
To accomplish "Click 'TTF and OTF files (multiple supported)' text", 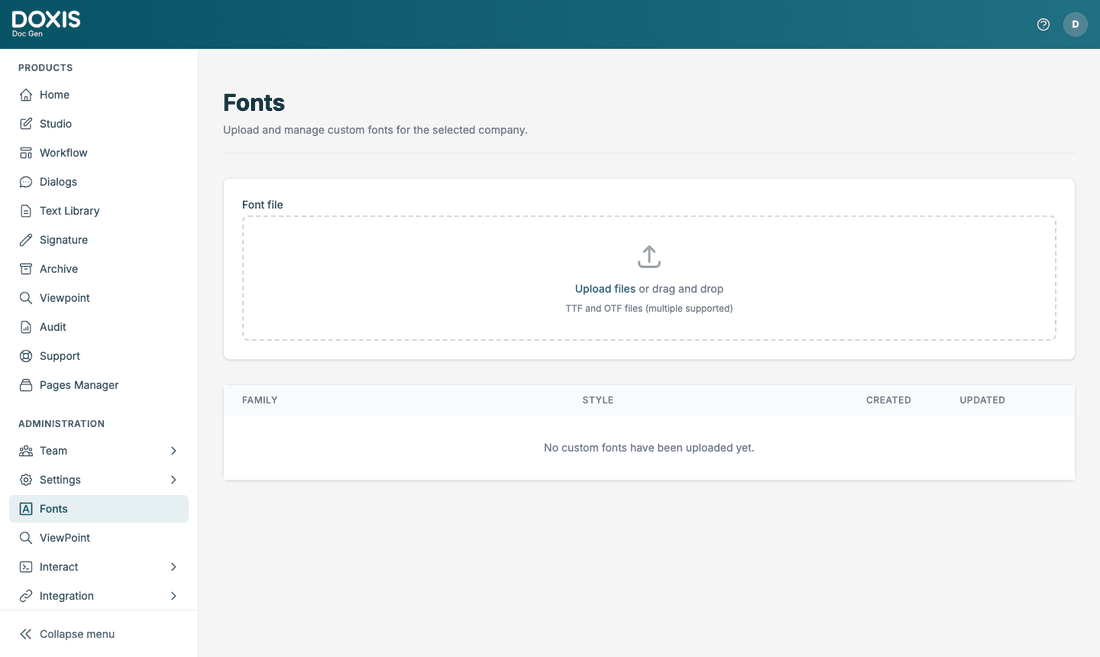I will click(x=649, y=309).
